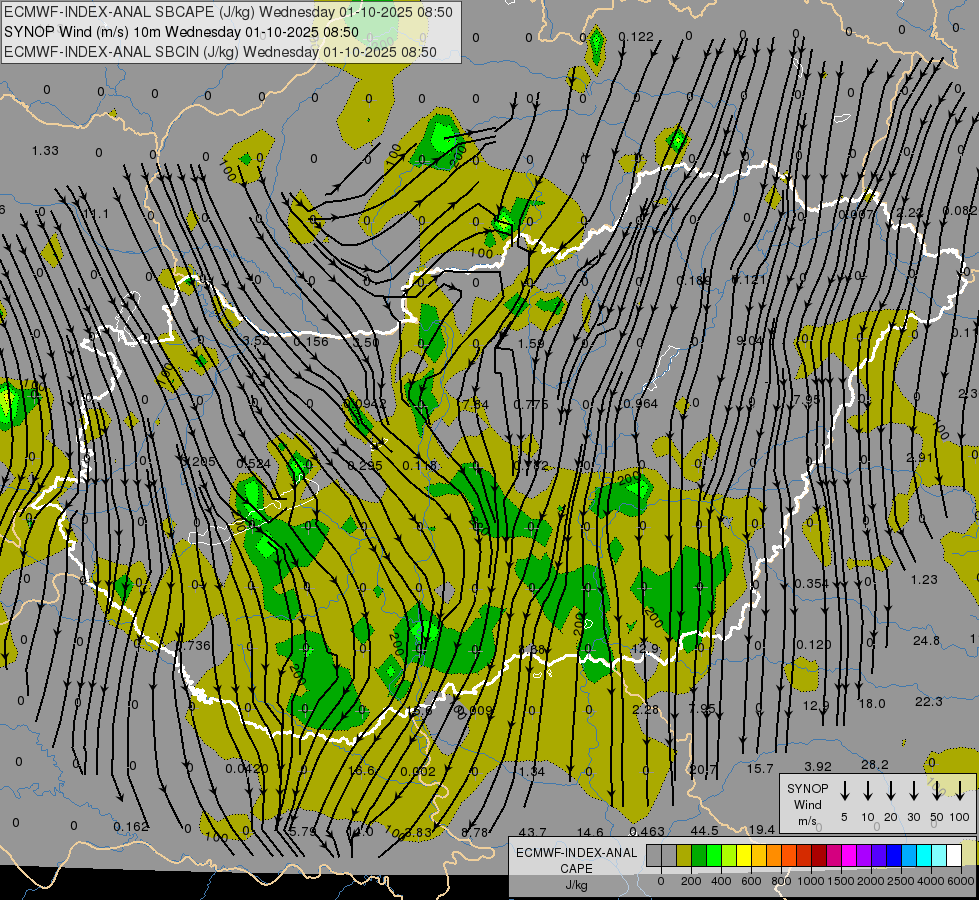Click the map value 0.524
The width and height of the screenshot is (979, 900).
tap(253, 463)
